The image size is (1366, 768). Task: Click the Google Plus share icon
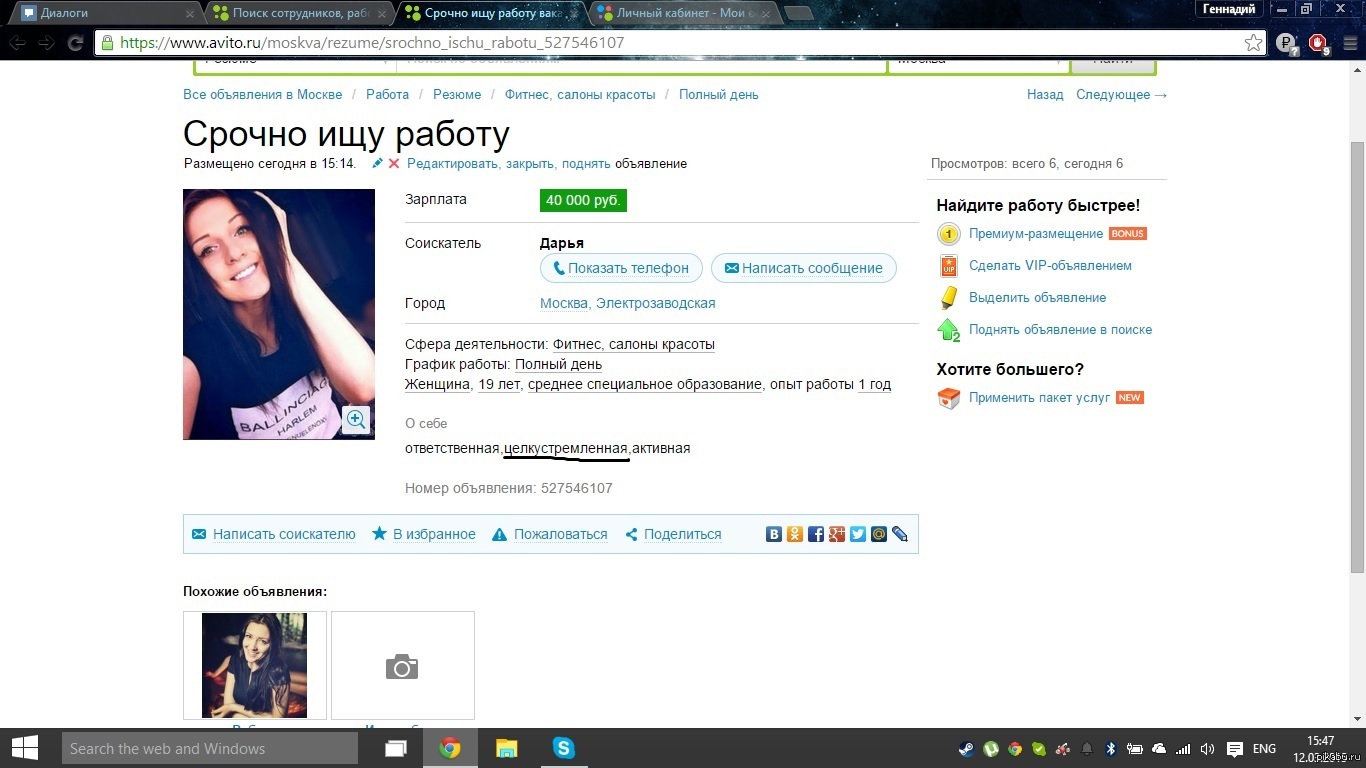coord(837,534)
